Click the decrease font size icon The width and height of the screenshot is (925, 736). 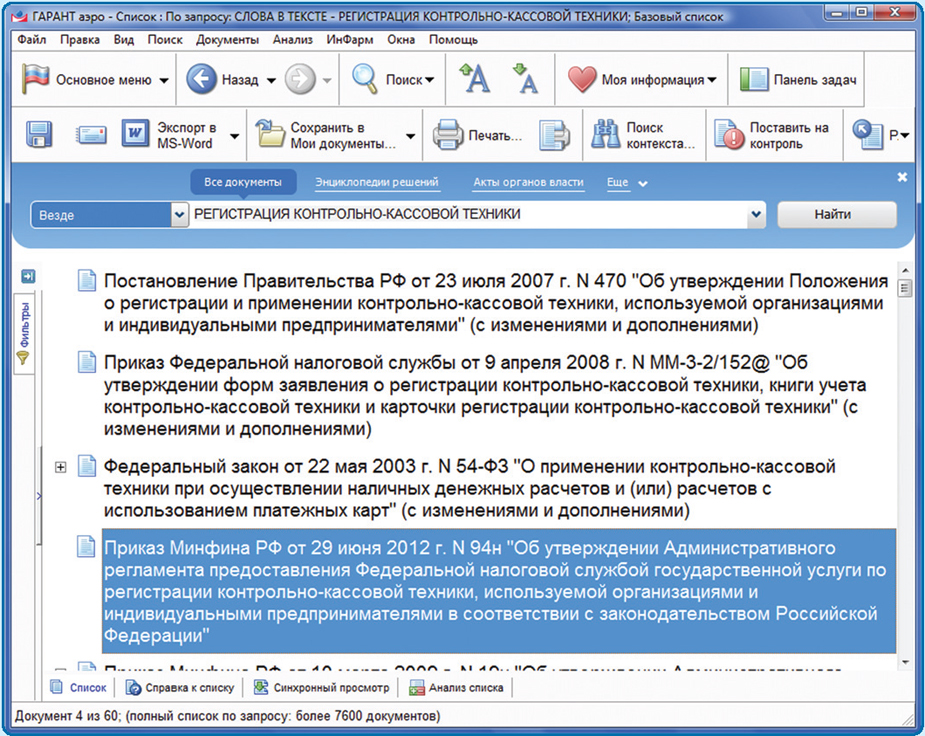click(524, 80)
